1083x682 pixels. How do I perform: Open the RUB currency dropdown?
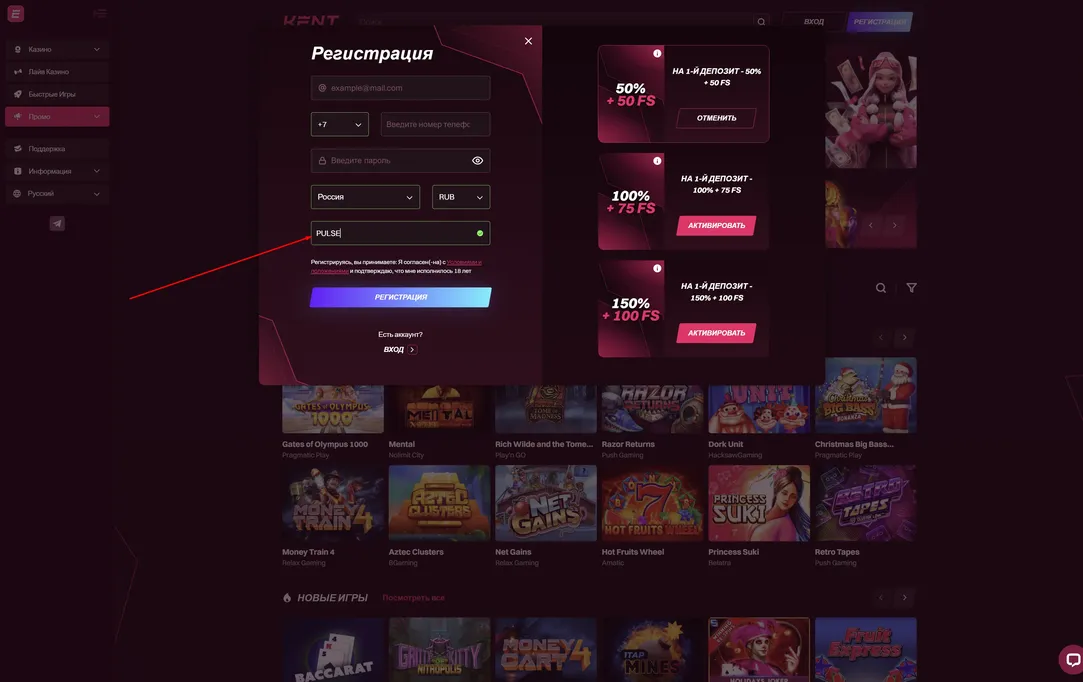(461, 197)
